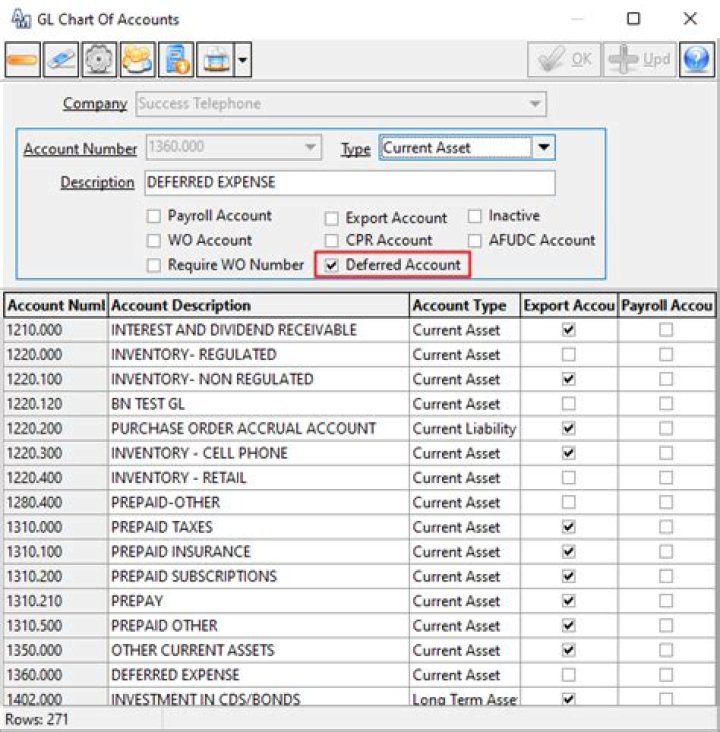Open the printer dropdown arrow
720x732 pixels.
pos(242,60)
